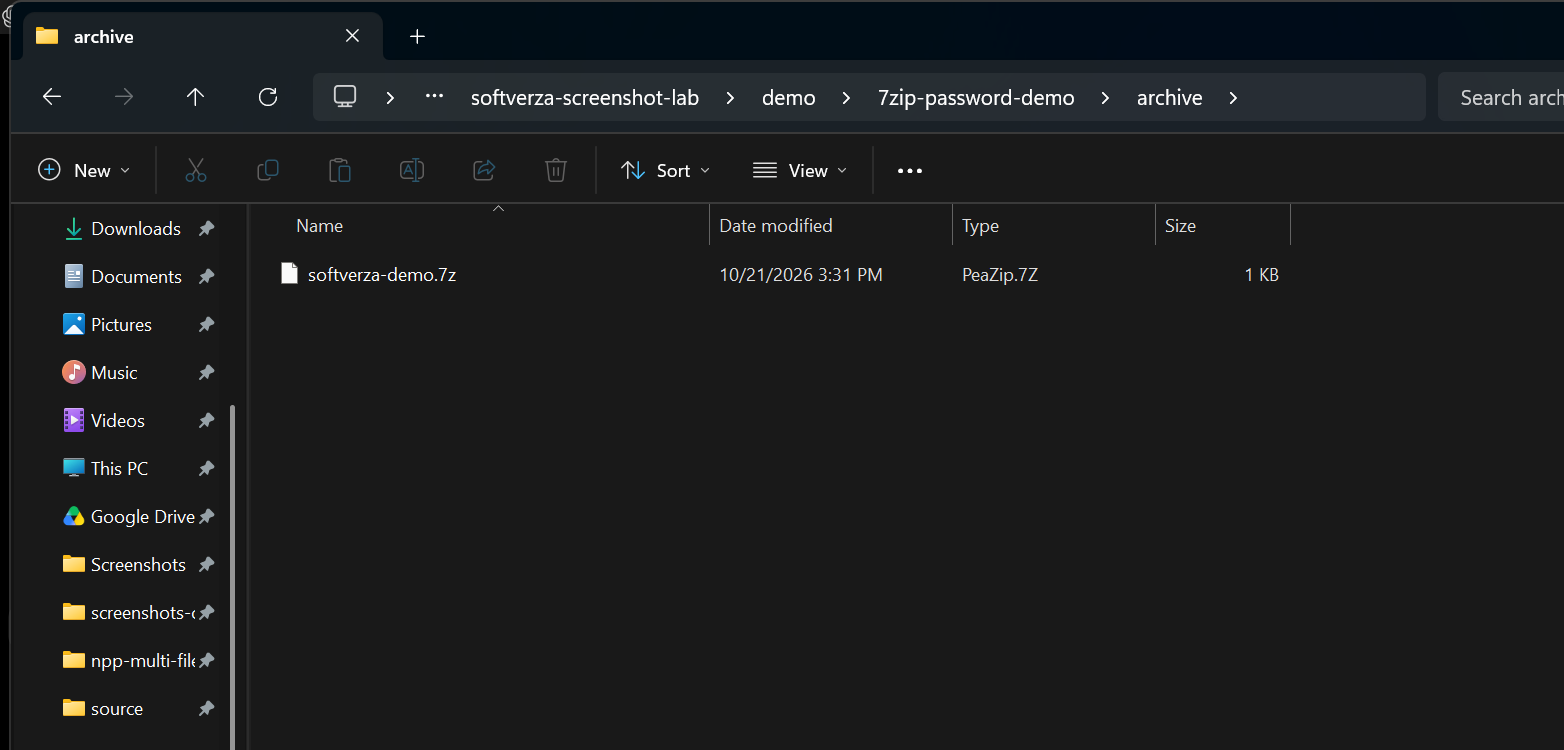This screenshot has height=750, width=1564.
Task: Click the Cut scissors icon
Action: tap(196, 170)
